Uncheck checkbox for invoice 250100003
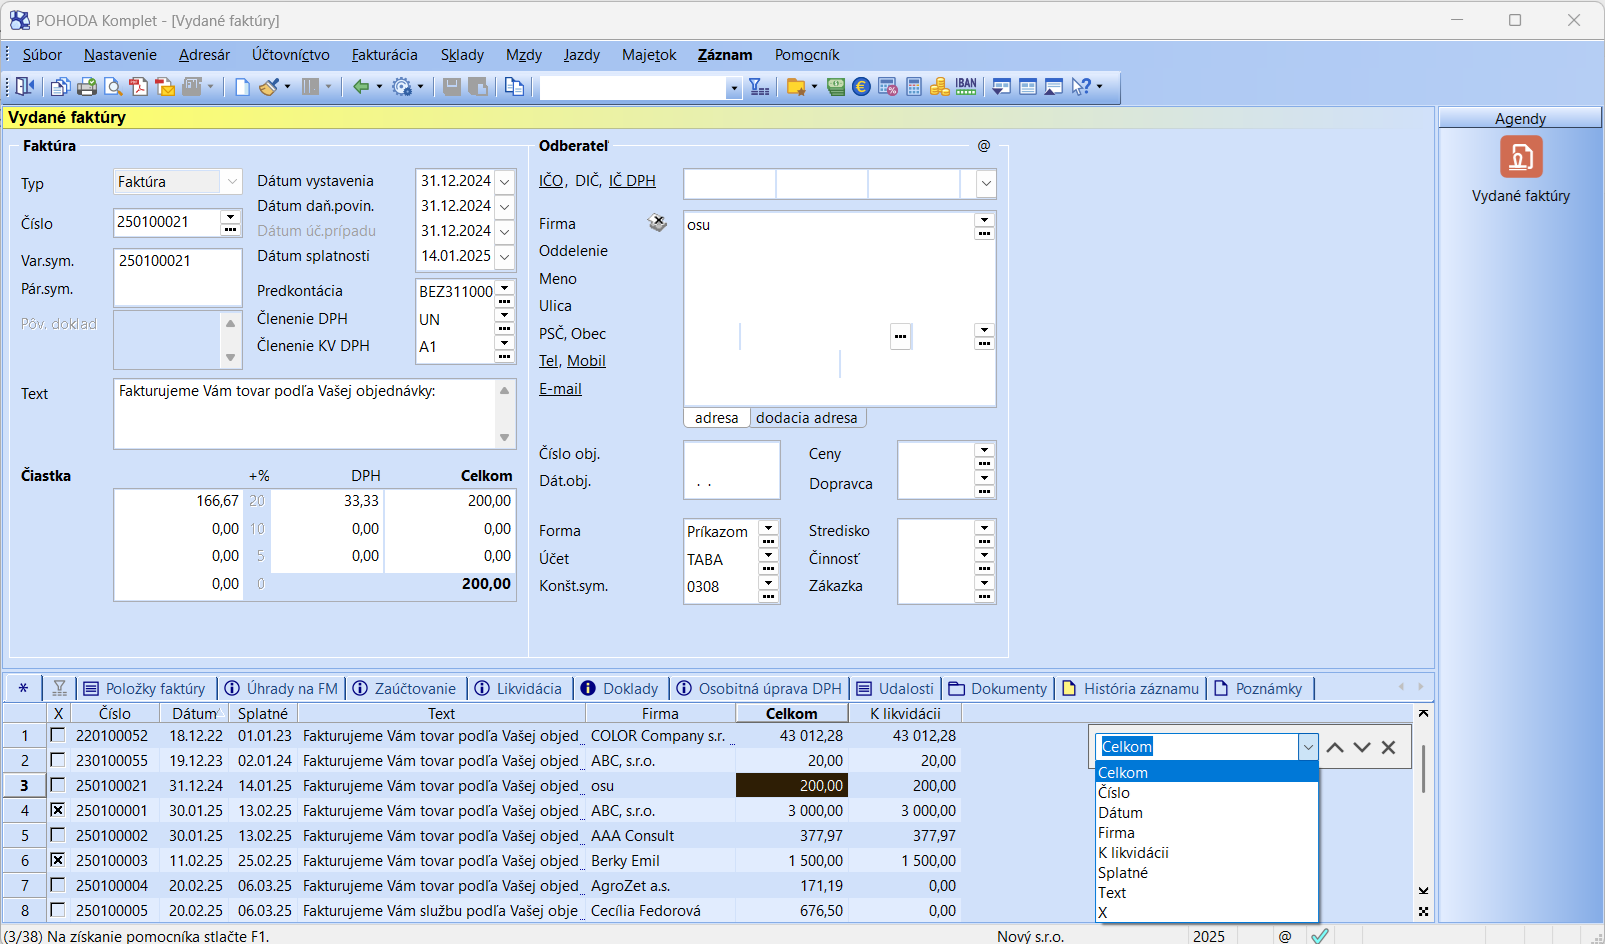The height and width of the screenshot is (944, 1605). 58,860
